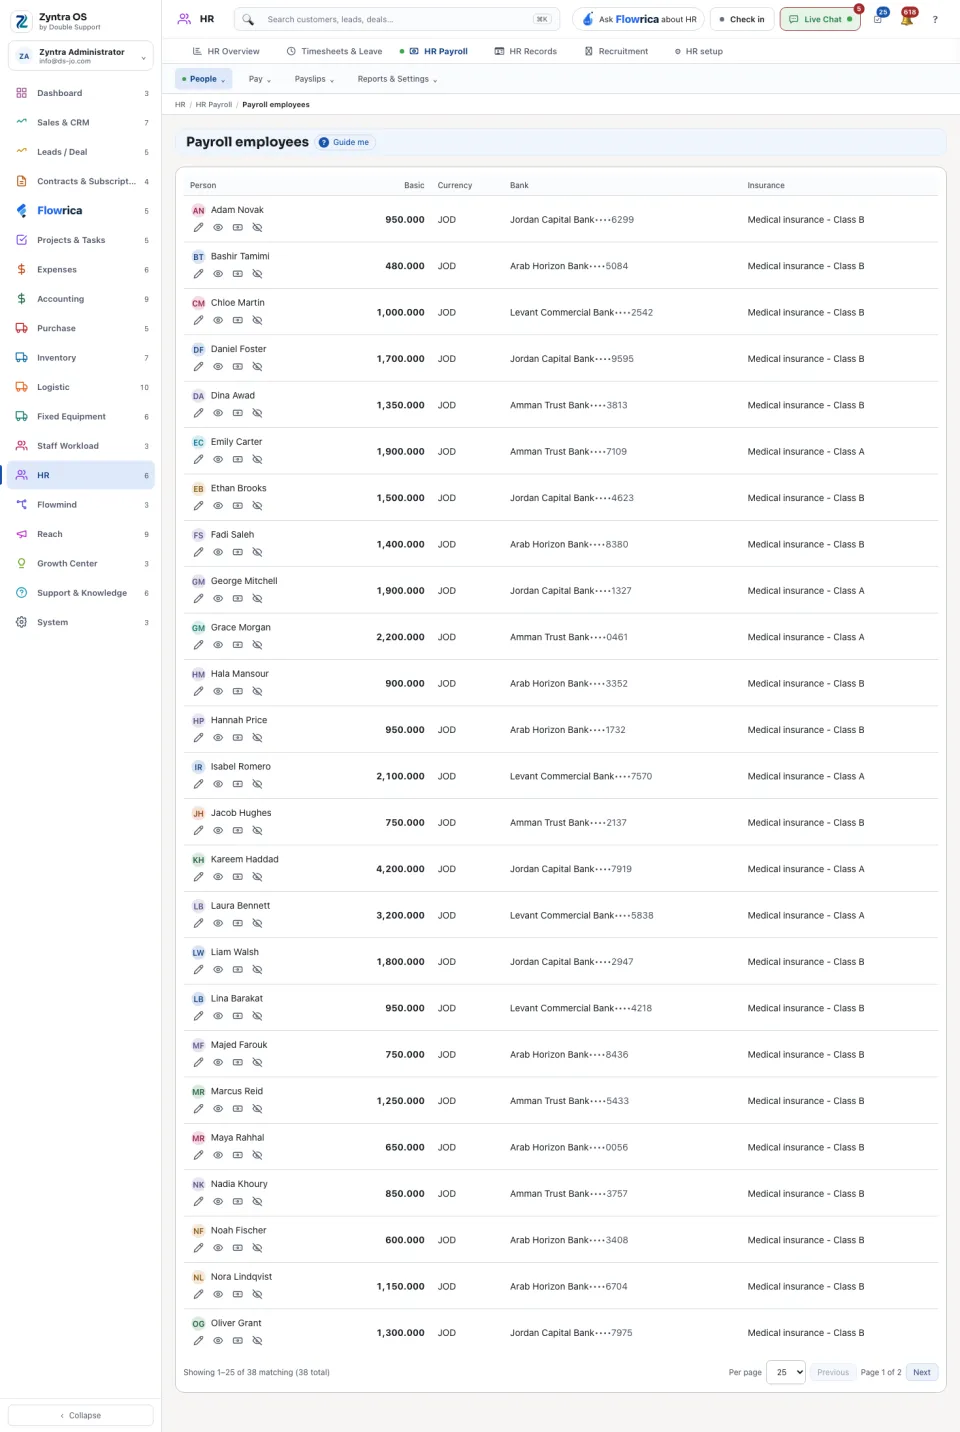
Task: Open the Flowmind sidebar module
Action: coord(81,505)
